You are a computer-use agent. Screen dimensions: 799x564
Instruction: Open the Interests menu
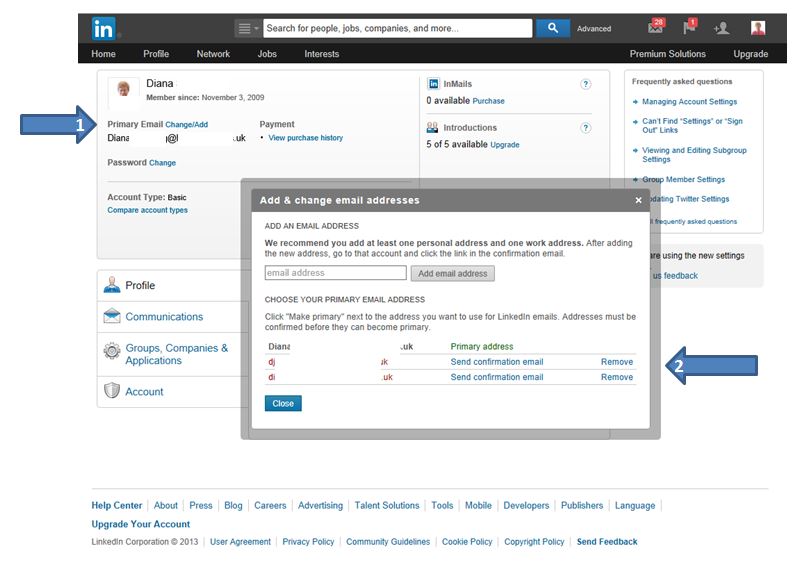pyautogui.click(x=322, y=54)
